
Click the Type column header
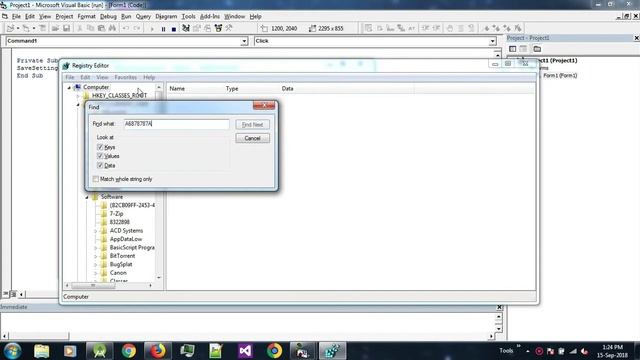232,89
